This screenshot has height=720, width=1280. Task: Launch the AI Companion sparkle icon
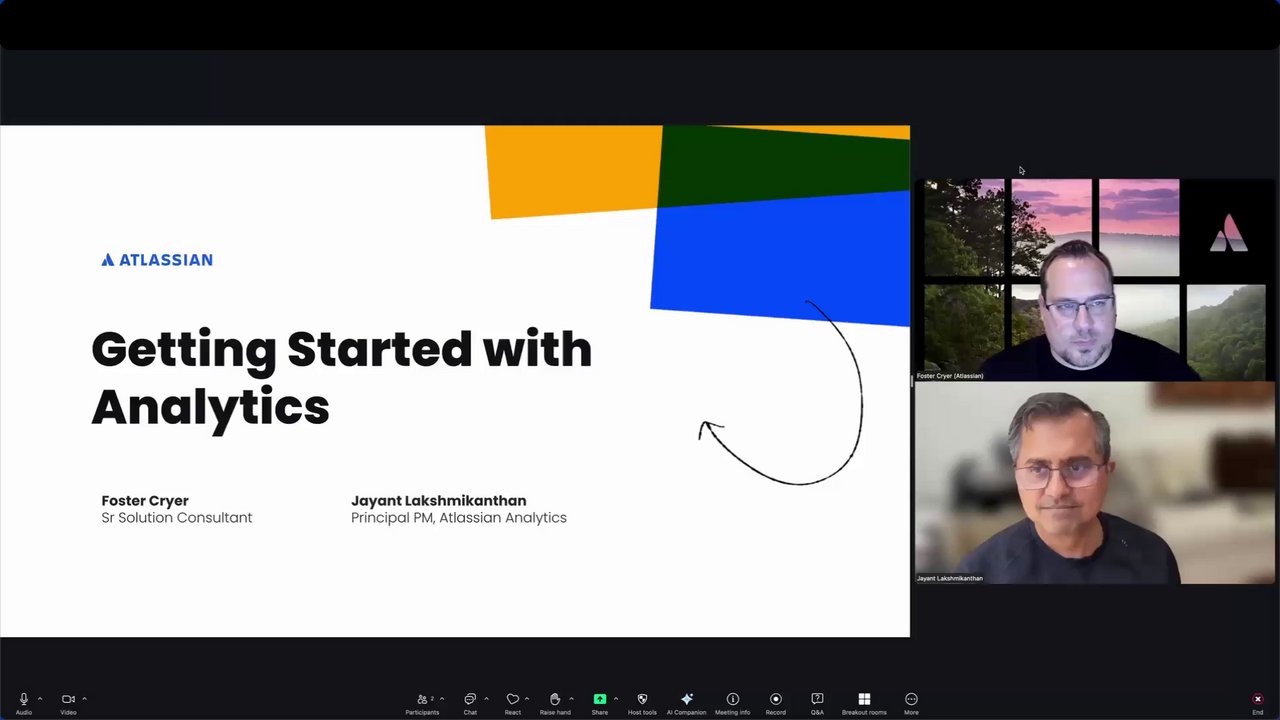coord(687,703)
